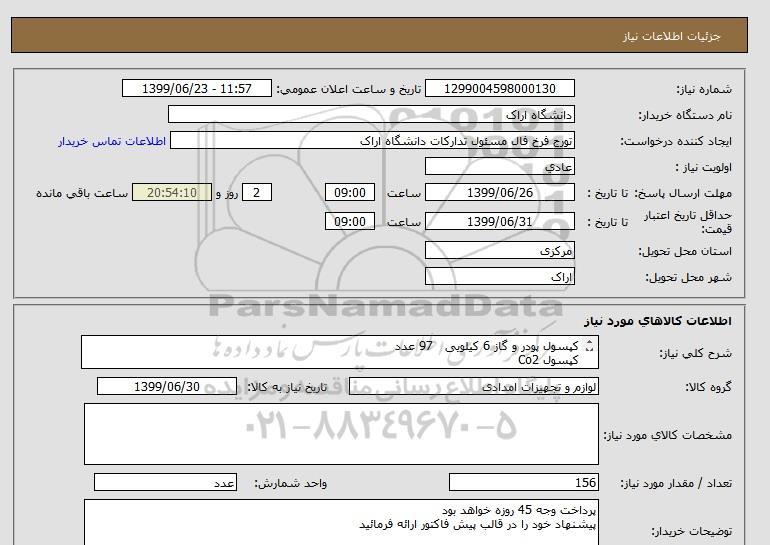Click the label تعداد / مقدار مورد نیاز
Viewport: 770px width, 545px height.
(x=676, y=484)
